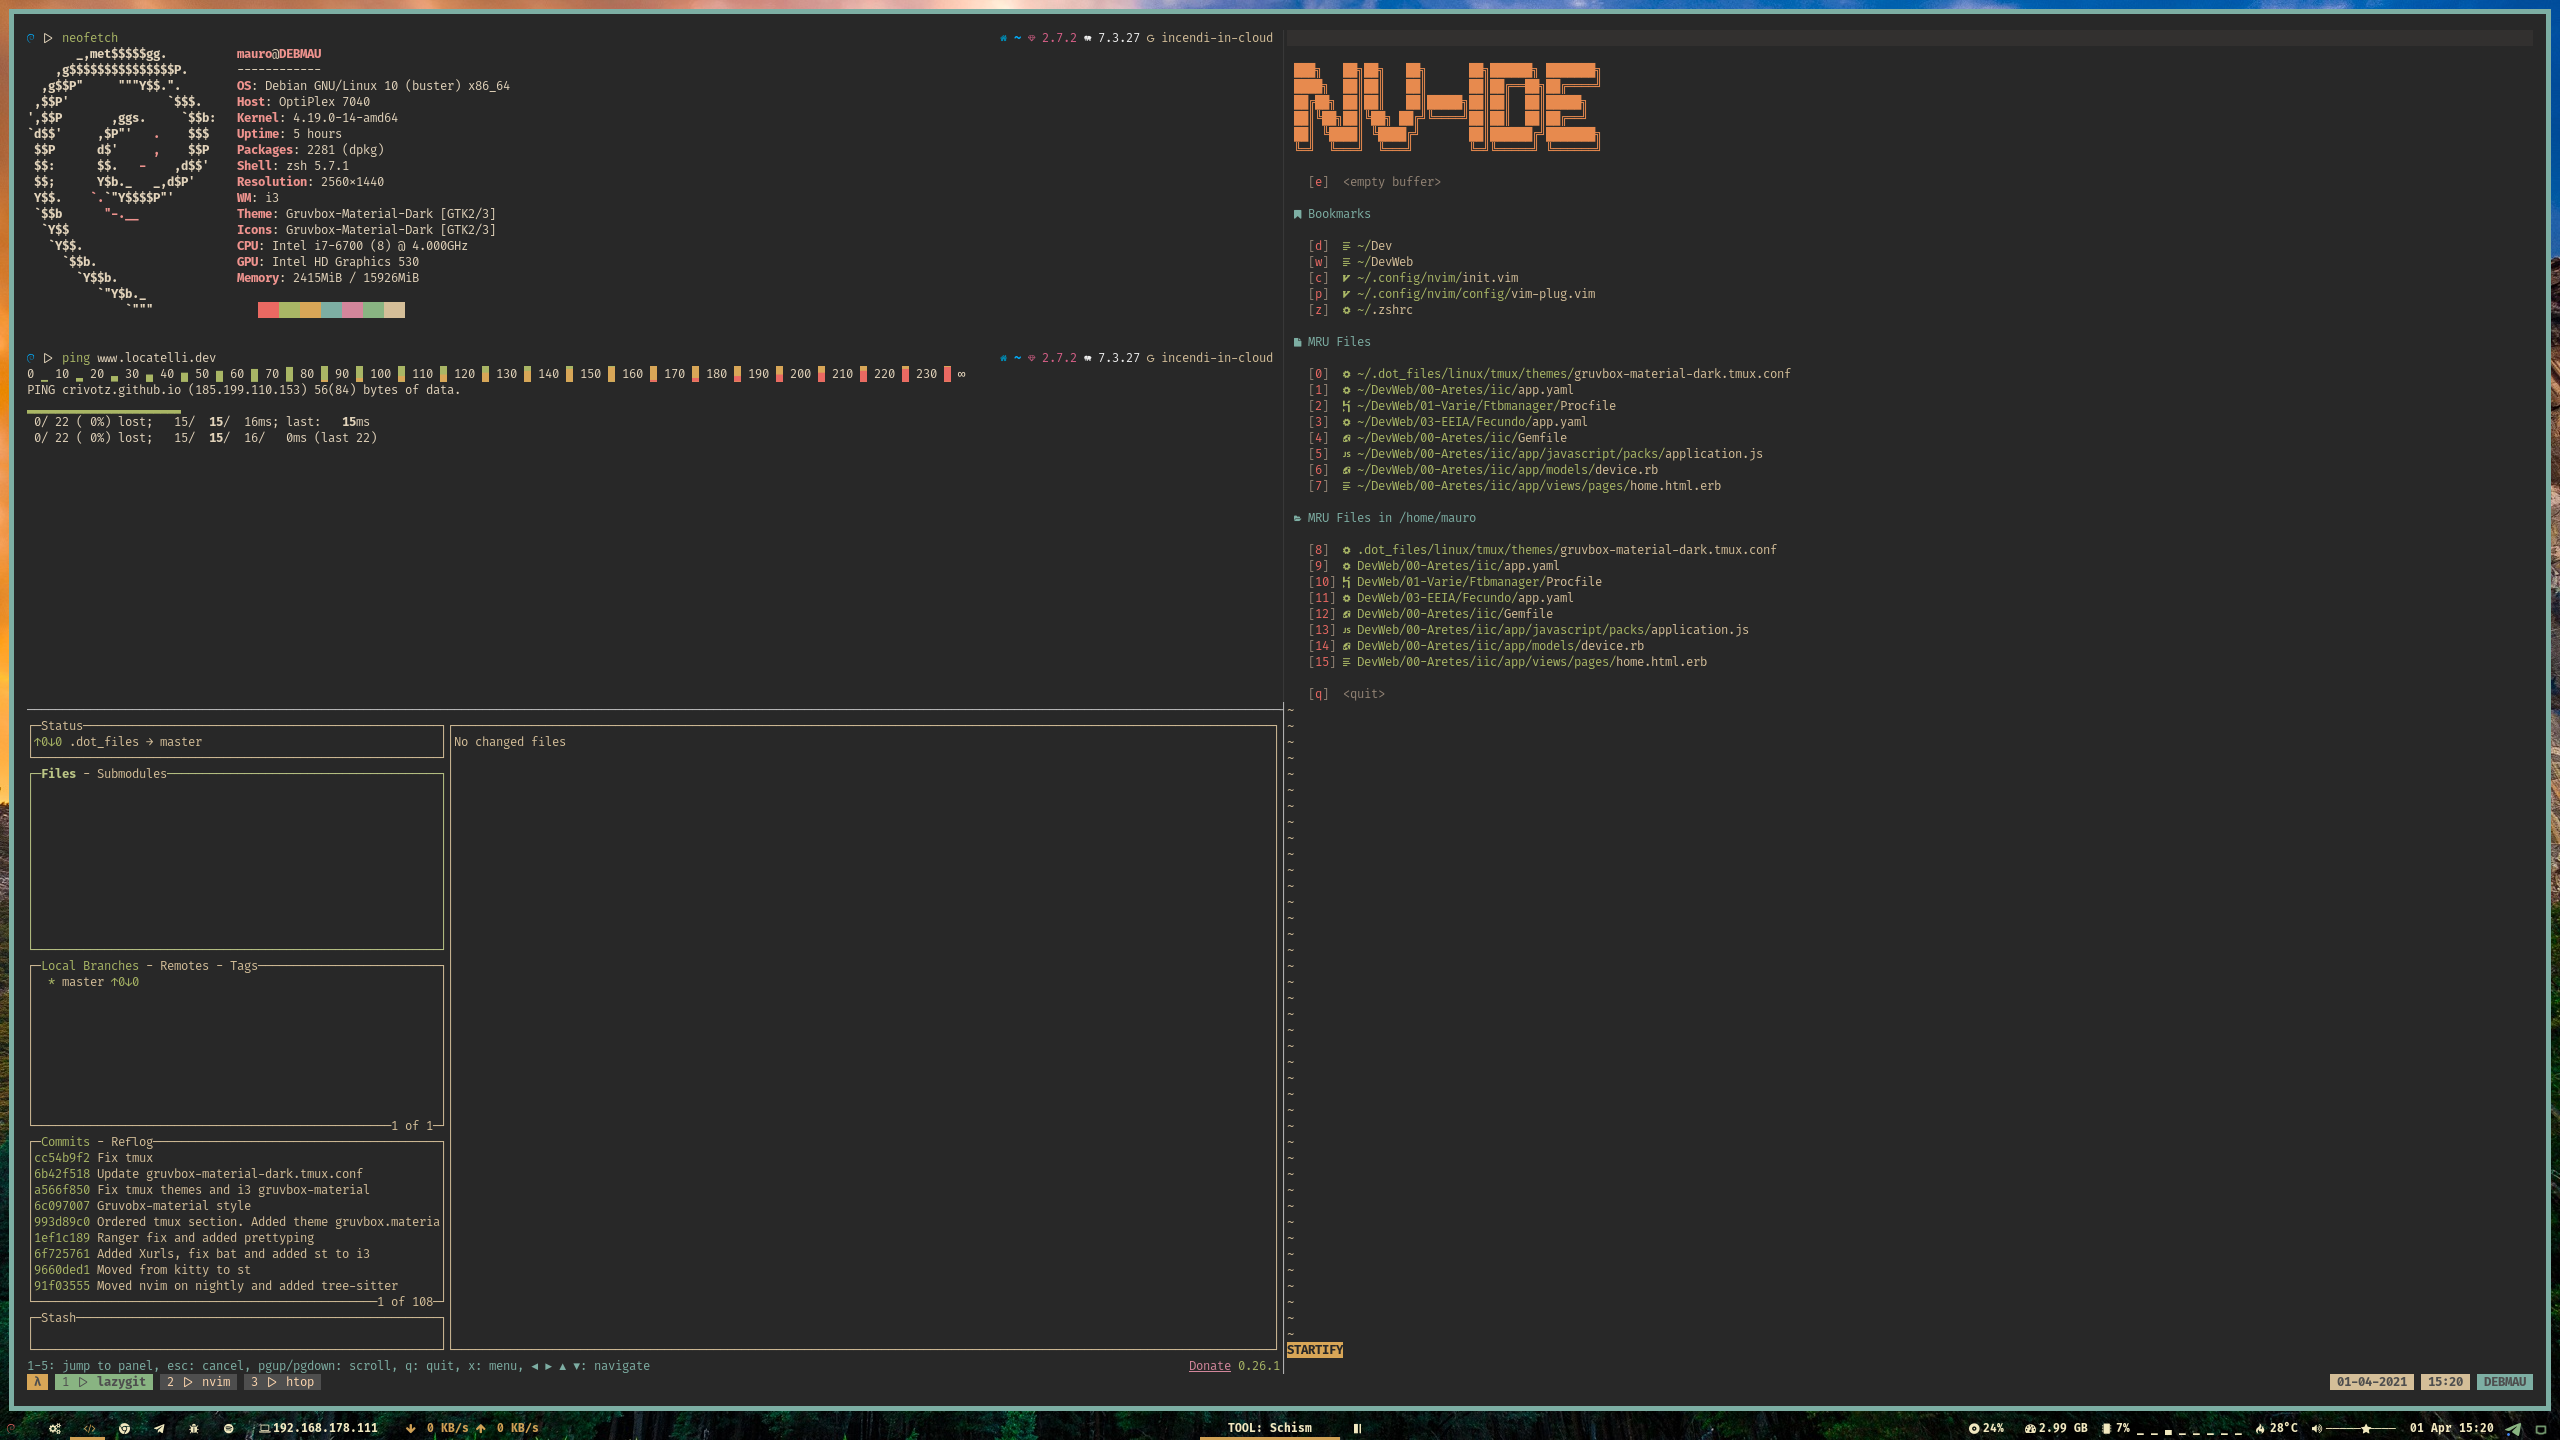Open the settings gears workspace icon in polybar
This screenshot has width=2560, height=1440.
pos(55,1428)
